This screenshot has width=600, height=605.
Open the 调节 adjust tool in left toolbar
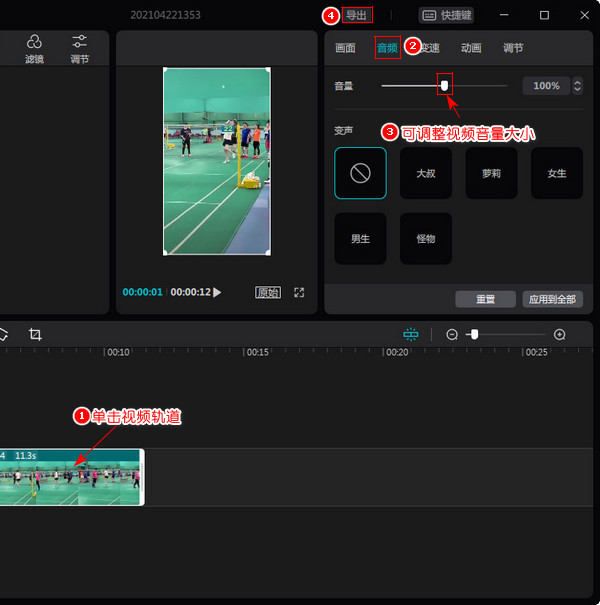point(79,49)
